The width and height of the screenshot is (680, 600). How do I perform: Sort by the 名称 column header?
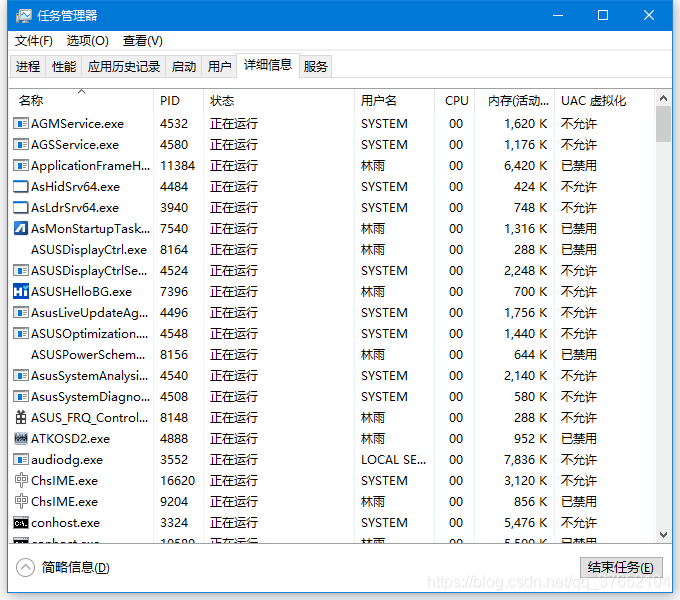(81, 101)
